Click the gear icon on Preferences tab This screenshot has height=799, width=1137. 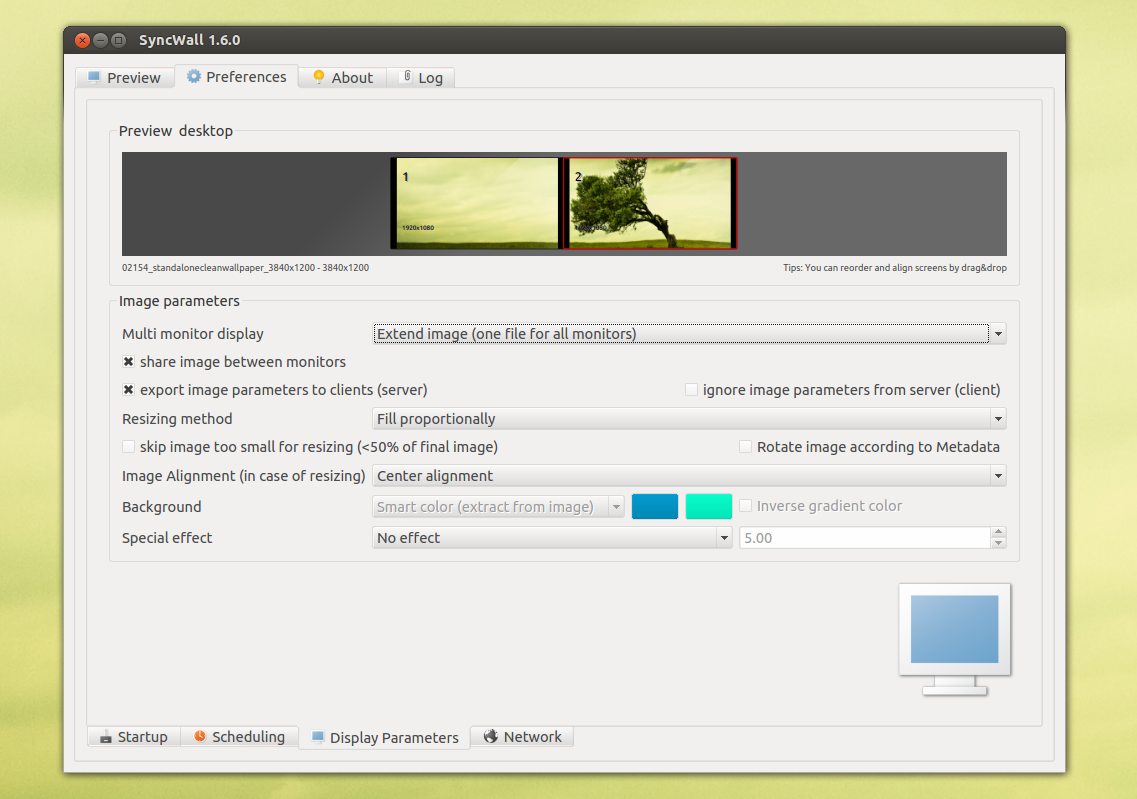(194, 76)
